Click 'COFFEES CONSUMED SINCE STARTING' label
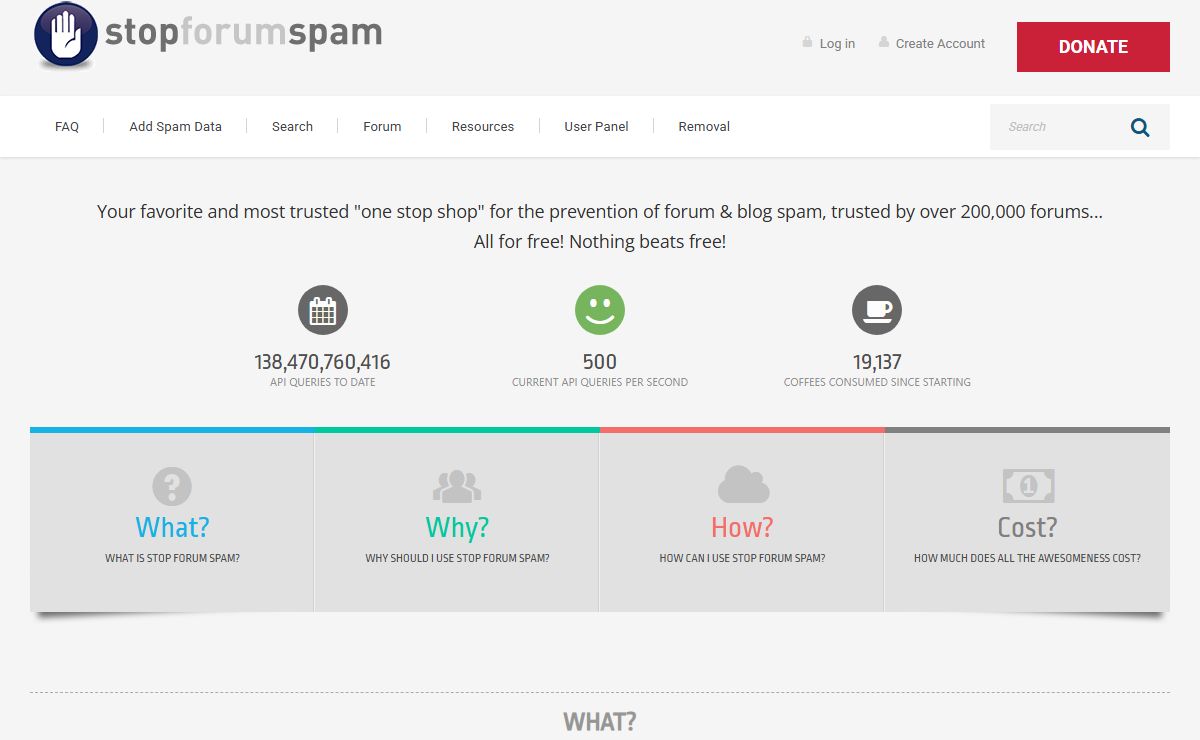The image size is (1200, 740). 877,383
